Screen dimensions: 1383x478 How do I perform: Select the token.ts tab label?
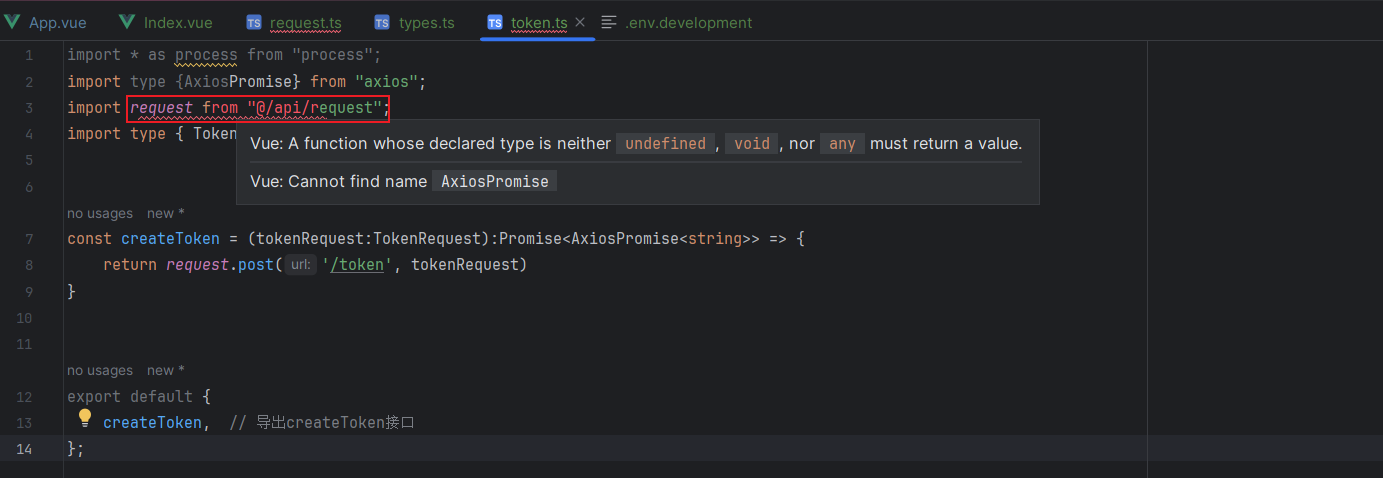(539, 22)
